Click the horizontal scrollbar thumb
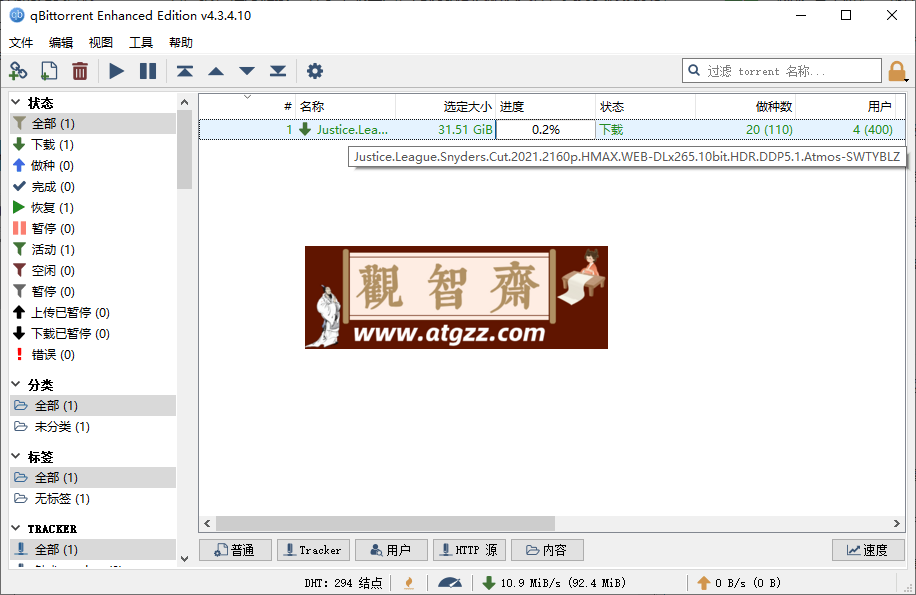The height and width of the screenshot is (595, 916). click(x=386, y=523)
